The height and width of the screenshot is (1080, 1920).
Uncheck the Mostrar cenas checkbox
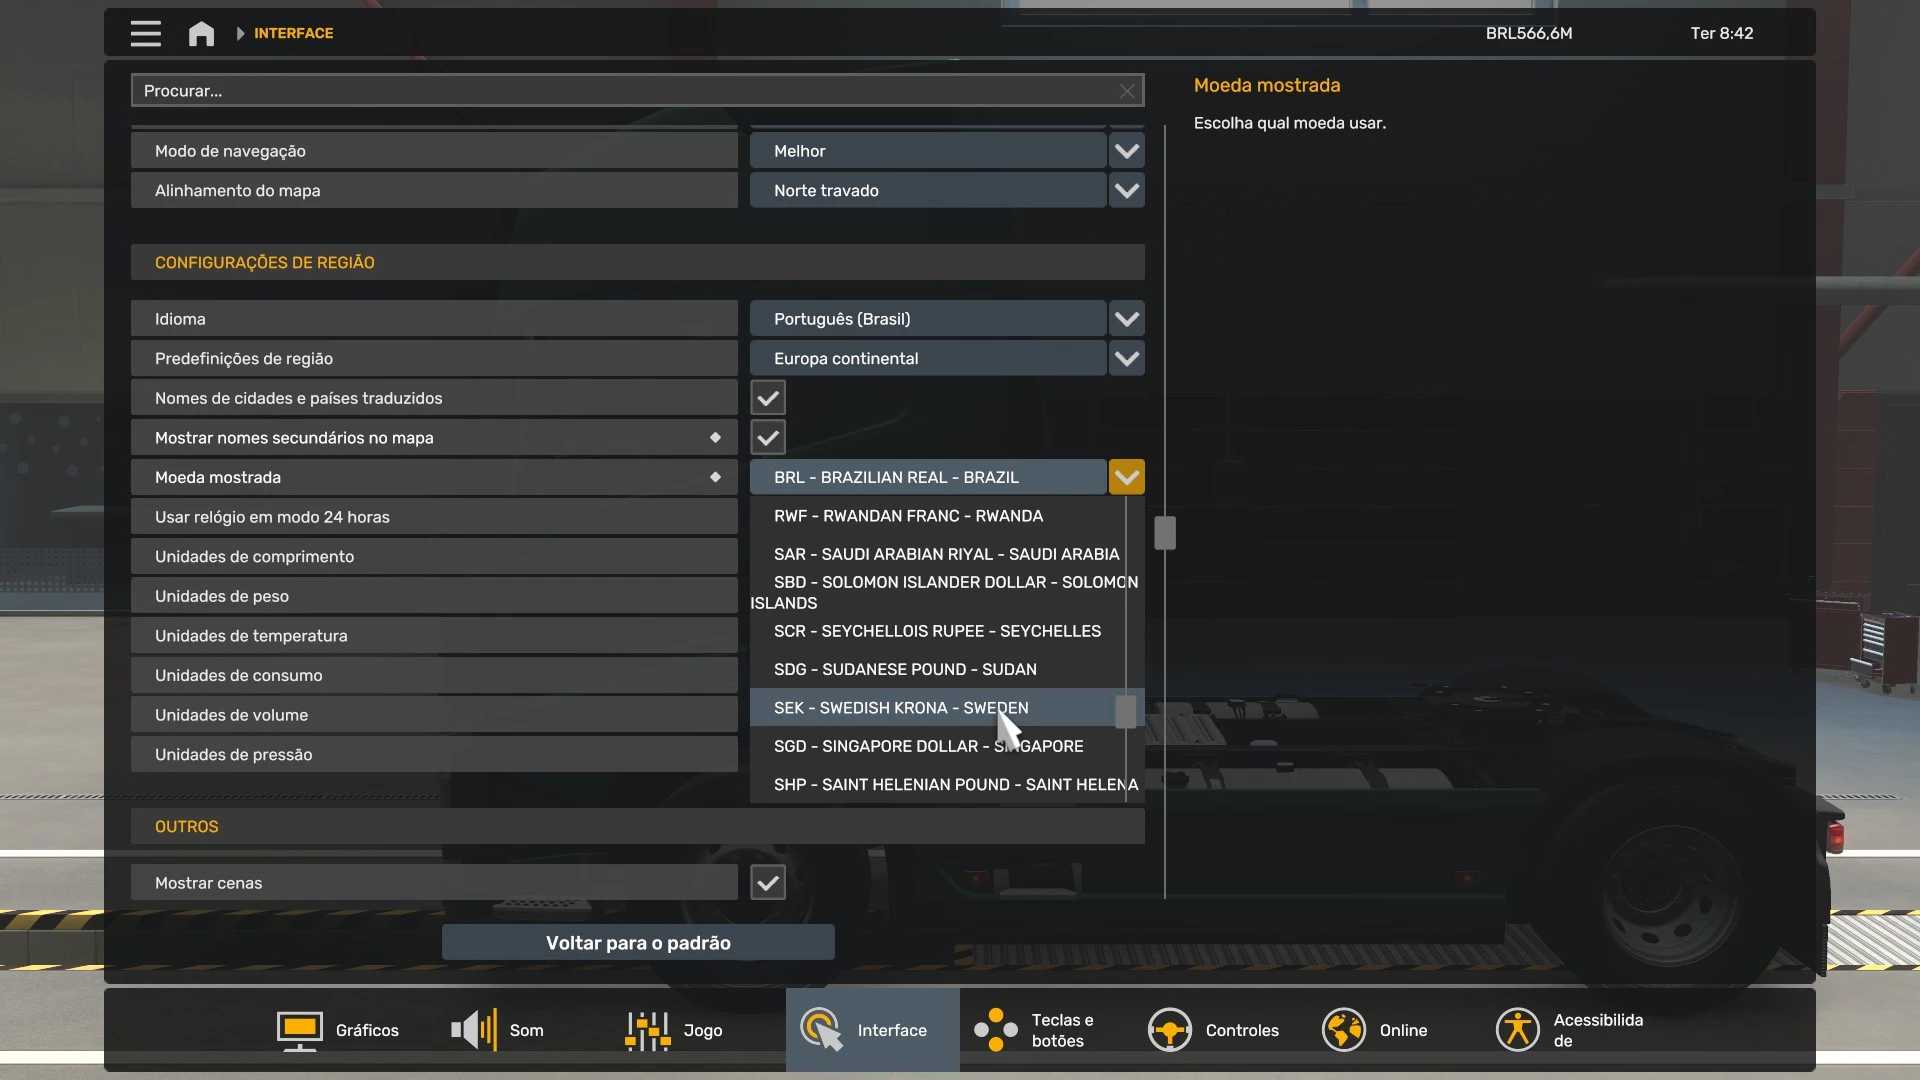pos(768,883)
